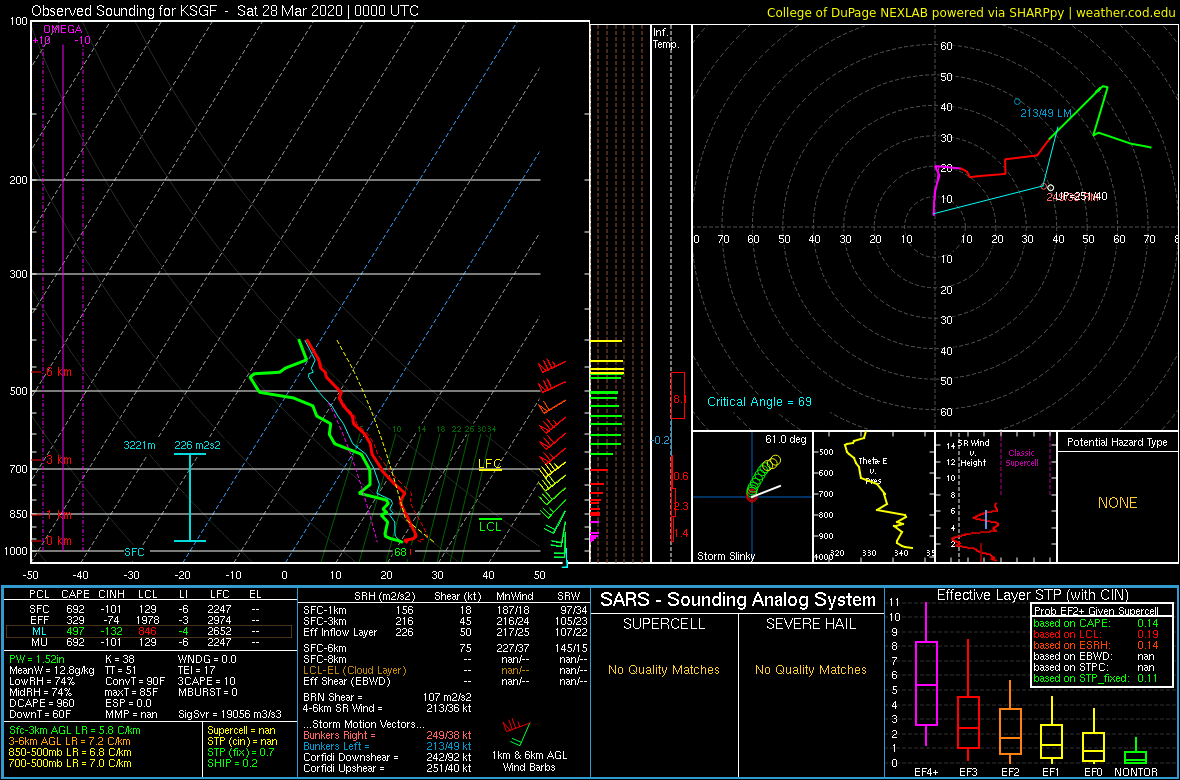Click the 213/49 LM hodograph label

pos(1046,114)
